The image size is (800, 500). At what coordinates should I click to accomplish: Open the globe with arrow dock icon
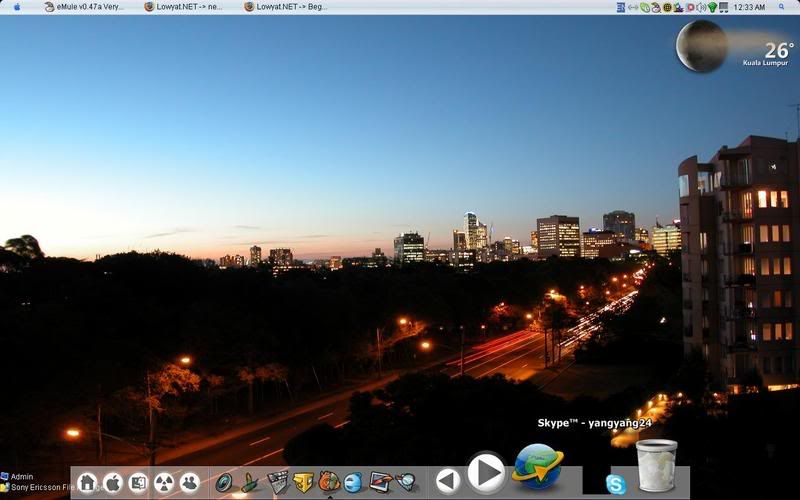(538, 467)
